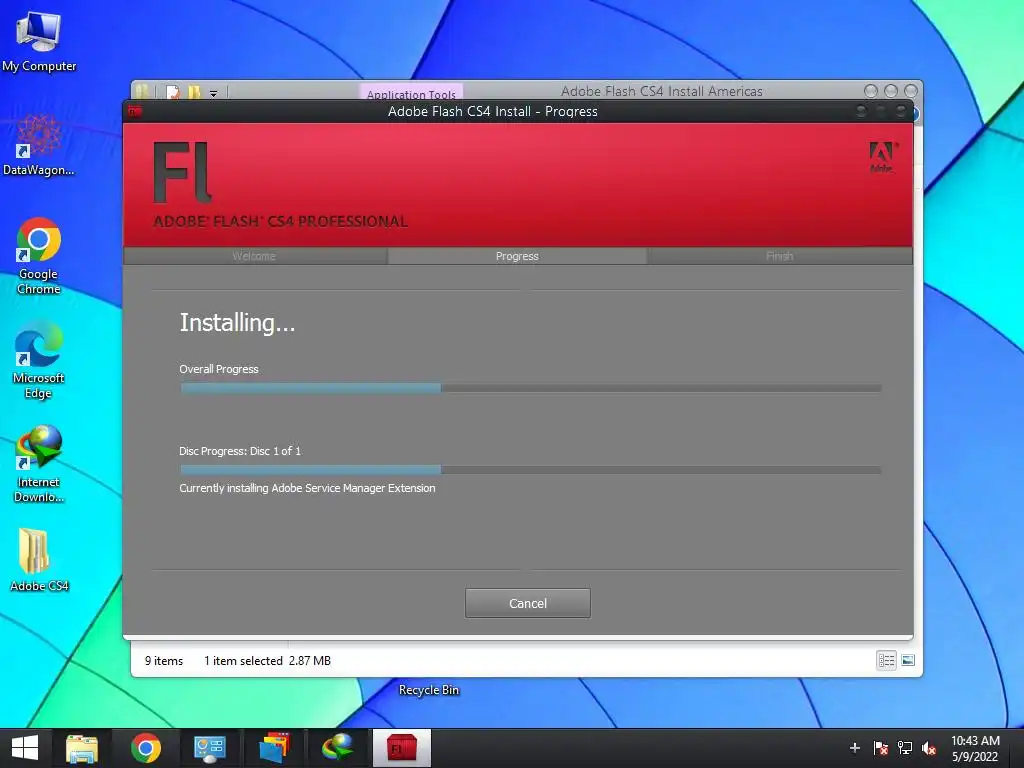The image size is (1024, 768).
Task: Switch Explorer window to large icons view
Action: pos(908,660)
